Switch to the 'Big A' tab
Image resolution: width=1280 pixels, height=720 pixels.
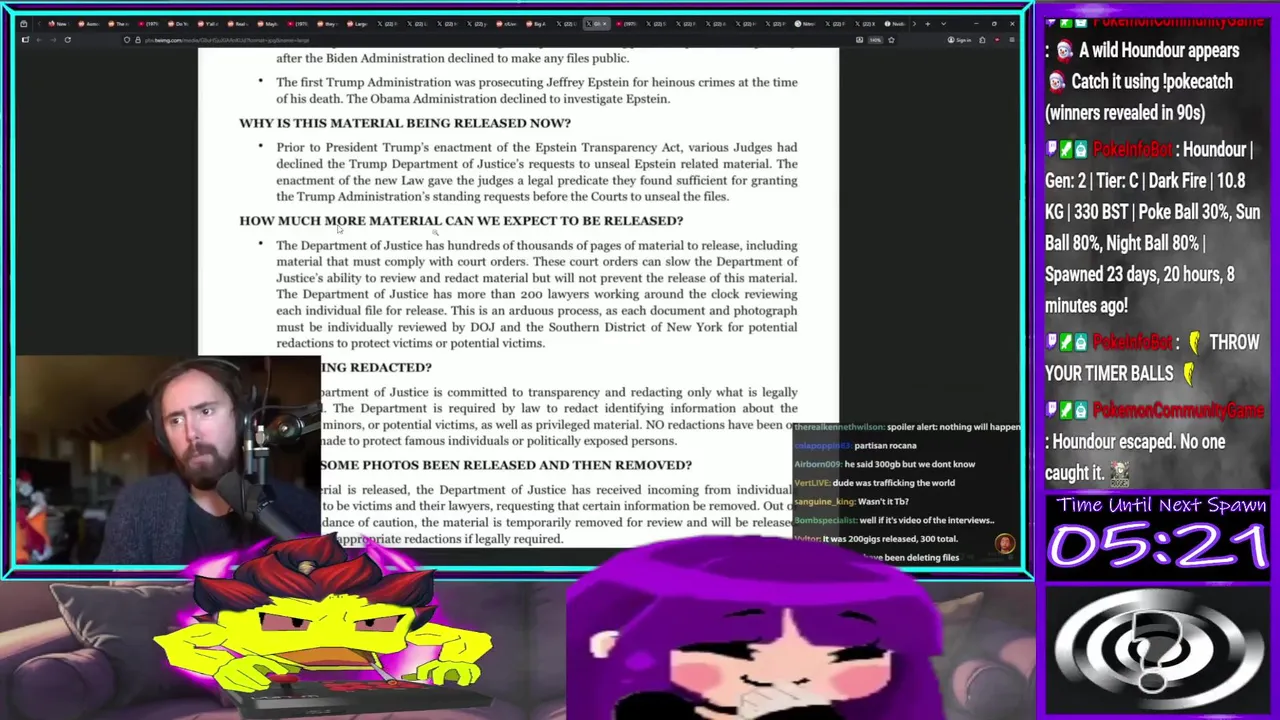(x=537, y=23)
